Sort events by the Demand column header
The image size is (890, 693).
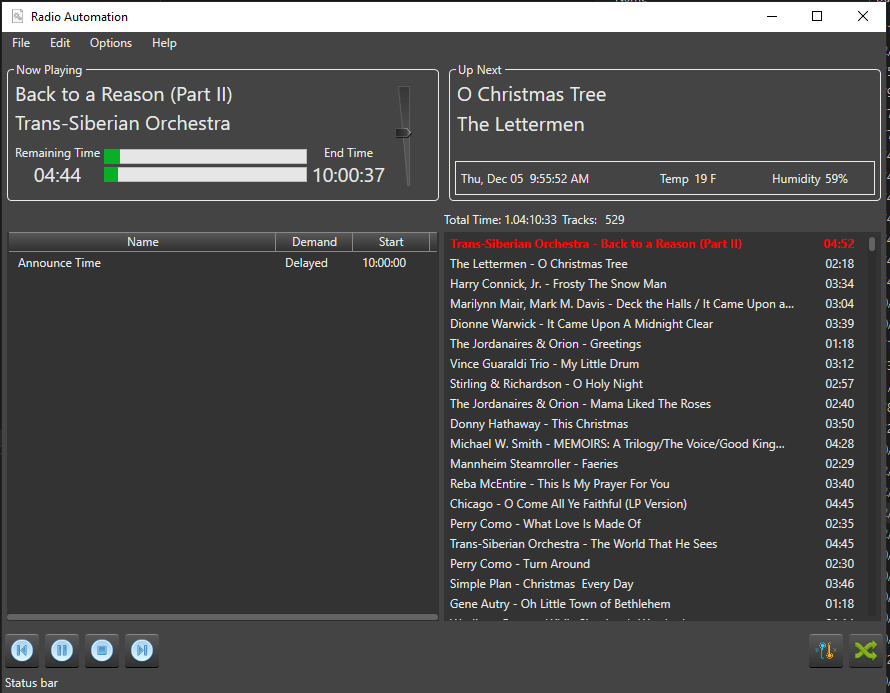pos(314,242)
